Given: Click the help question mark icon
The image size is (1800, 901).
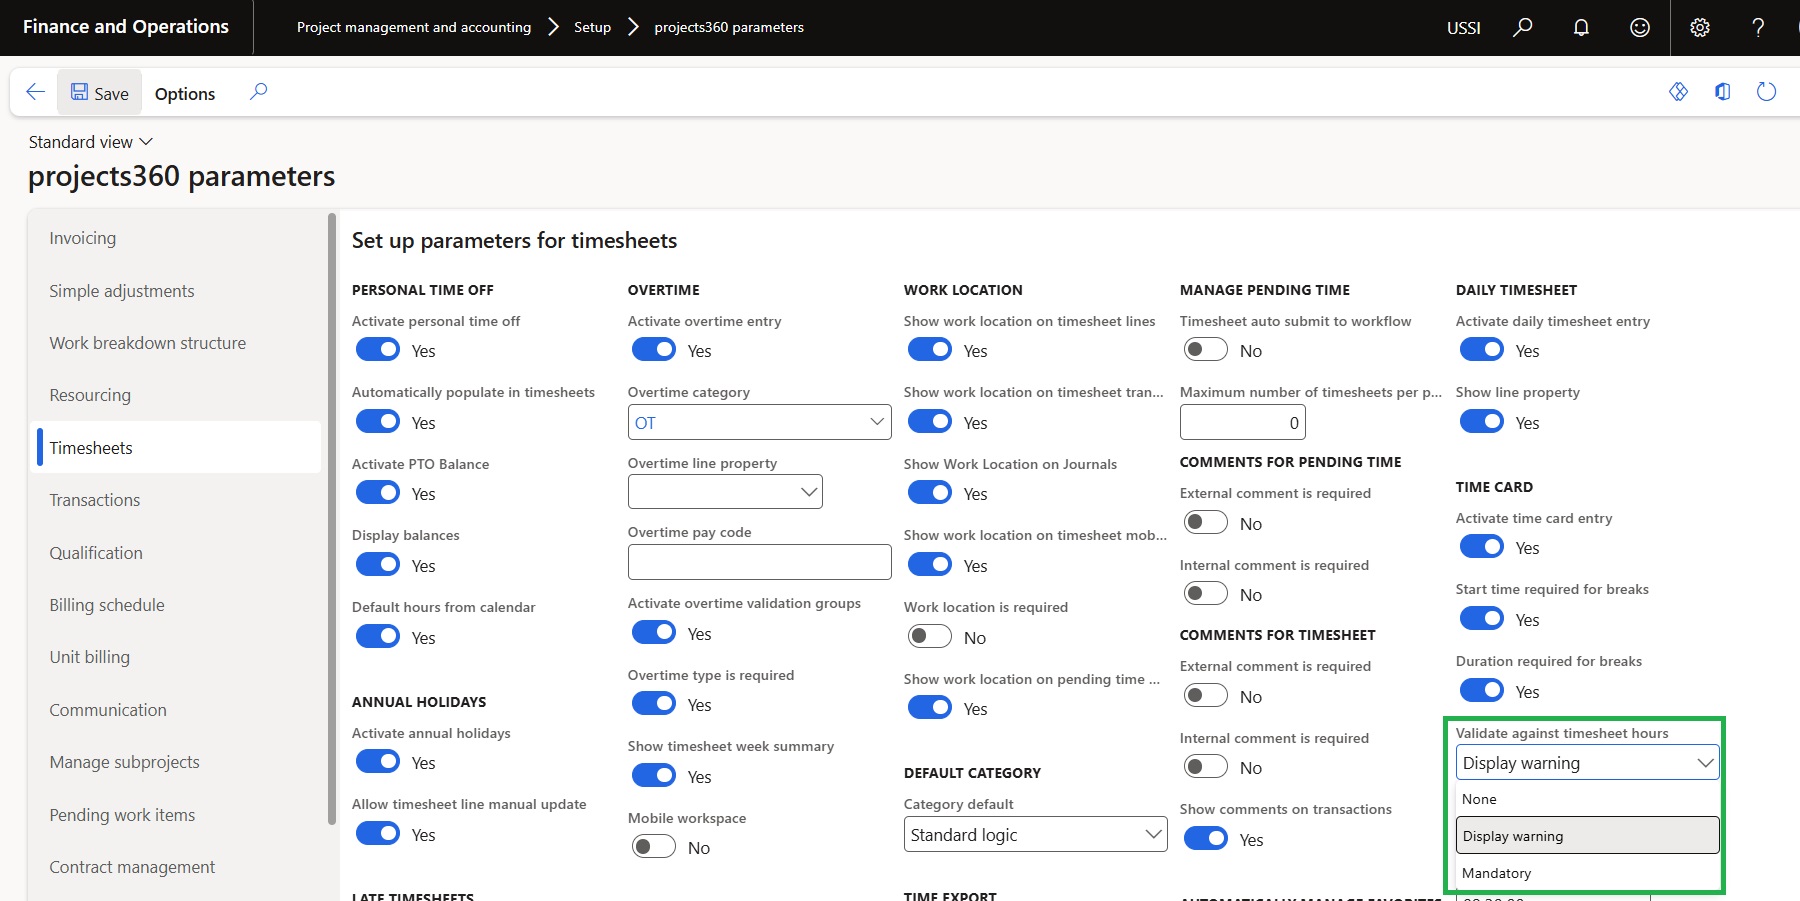Looking at the screenshot, I should [x=1758, y=28].
